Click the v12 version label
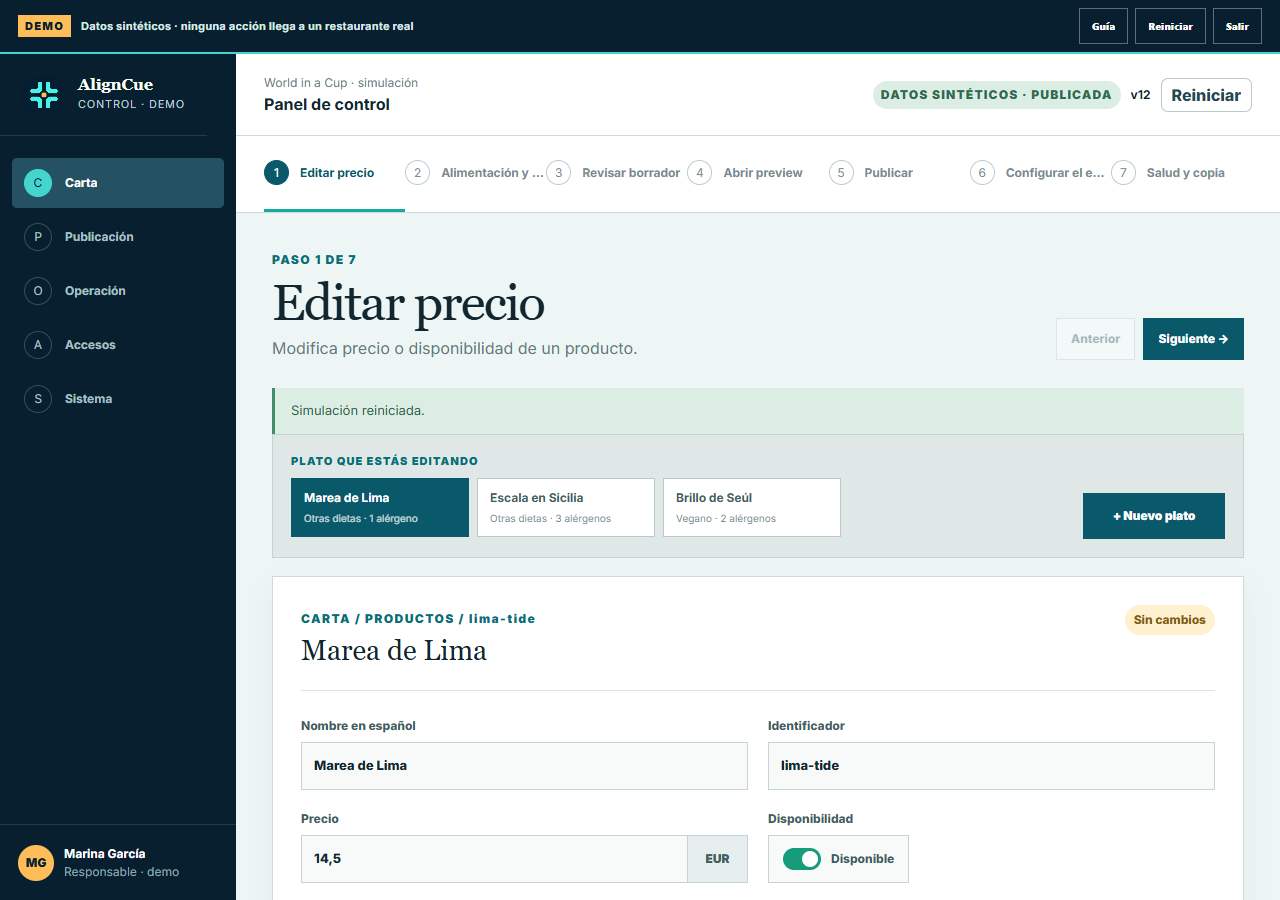This screenshot has width=1280, height=900. 1141,95
